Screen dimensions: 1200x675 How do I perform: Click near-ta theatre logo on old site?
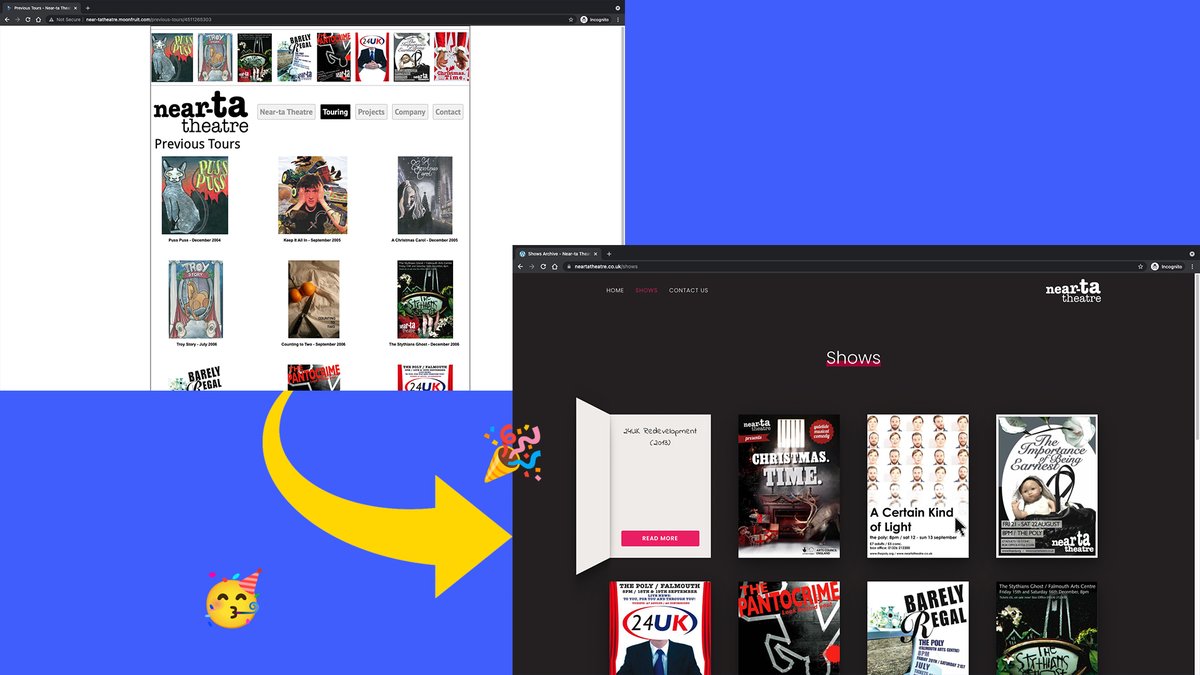[201, 114]
